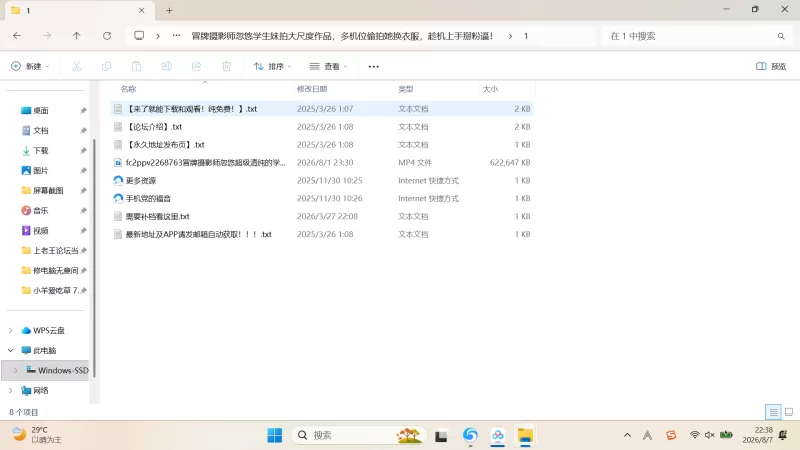Click breadcrumb folder 1 in address bar
Image resolution: width=800 pixels, height=450 pixels.
(526, 36)
